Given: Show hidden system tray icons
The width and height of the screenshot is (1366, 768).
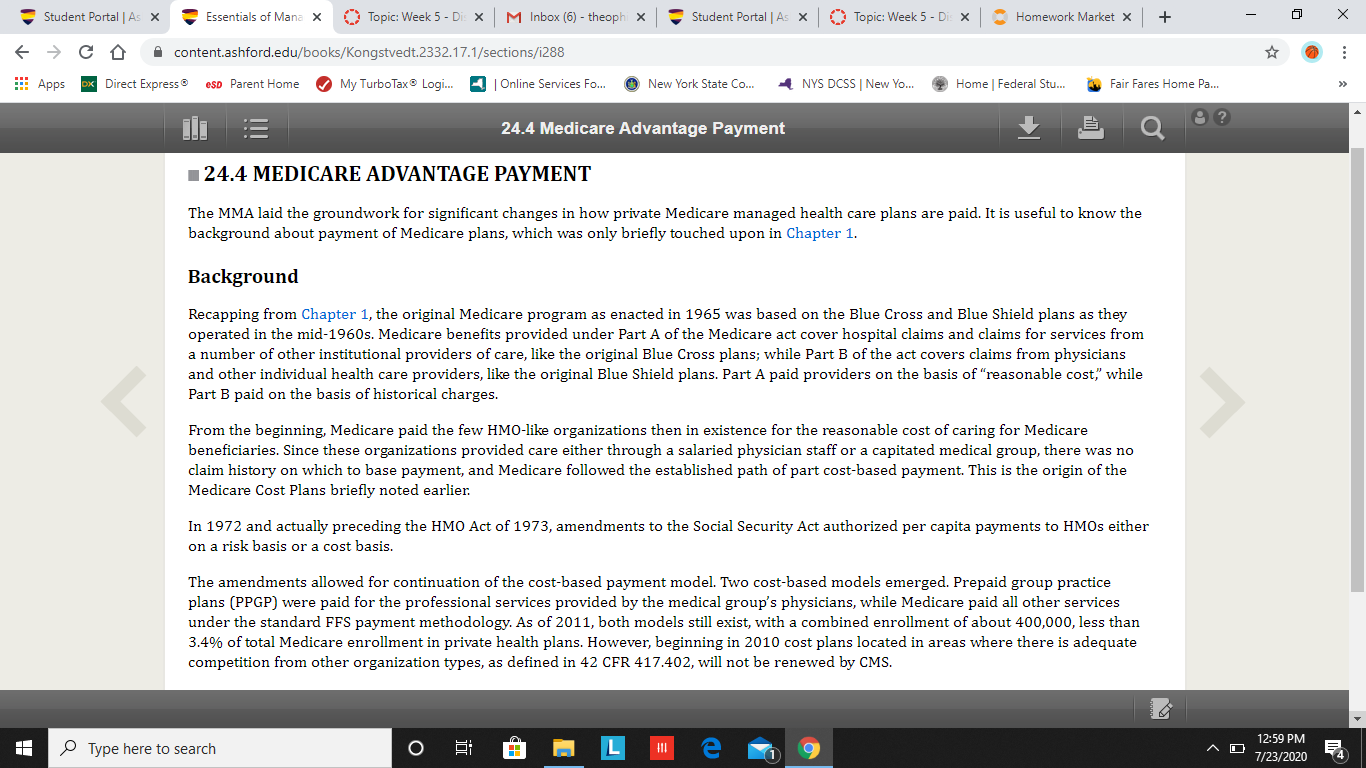Looking at the screenshot, I should pyautogui.click(x=1213, y=748).
